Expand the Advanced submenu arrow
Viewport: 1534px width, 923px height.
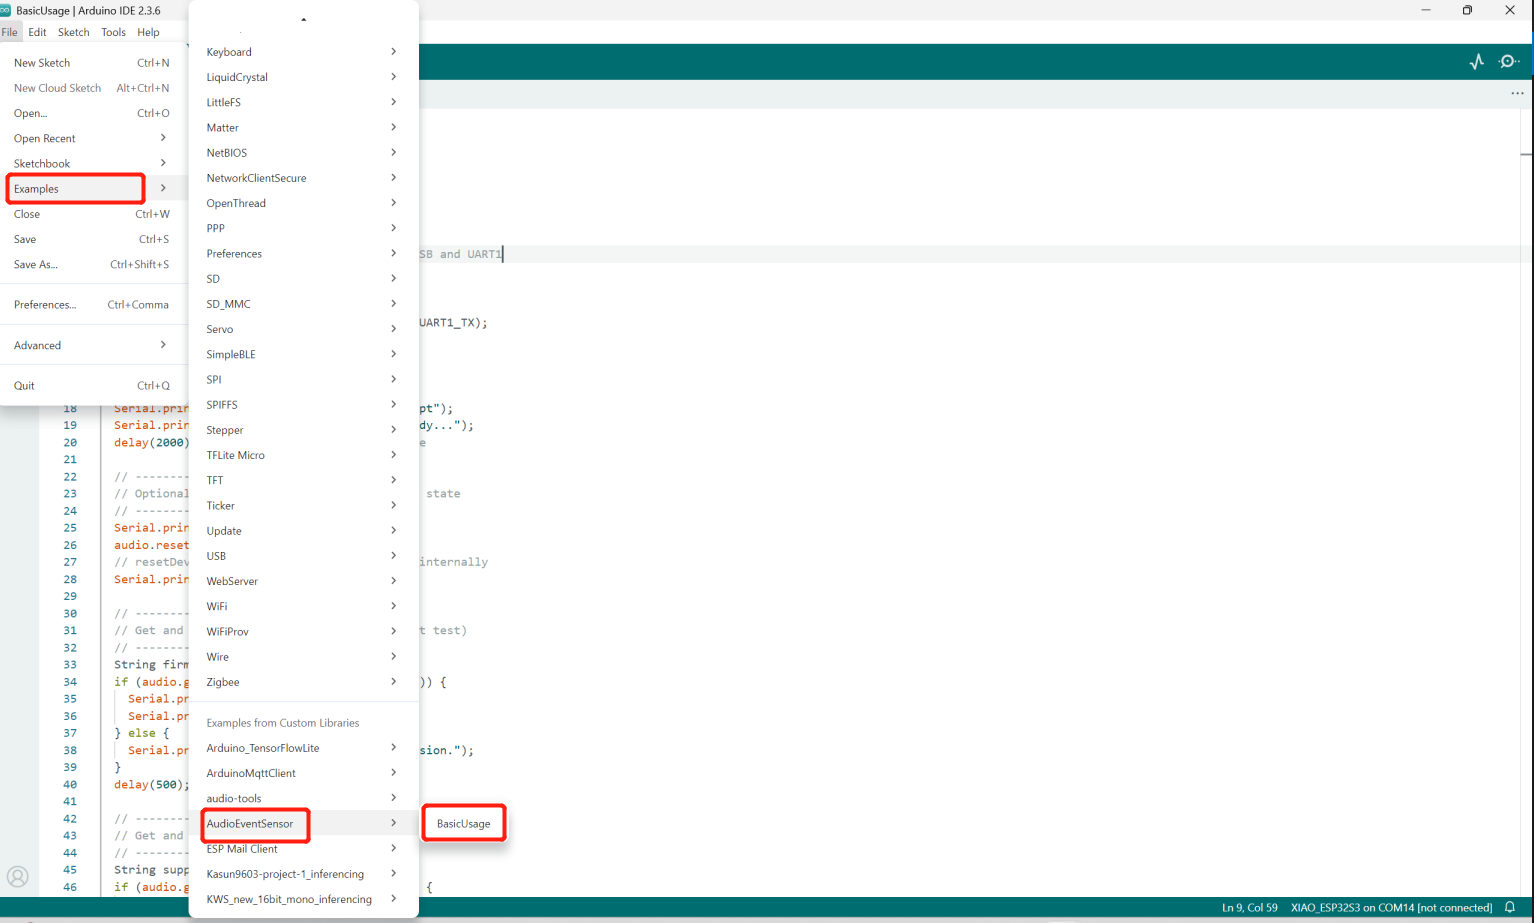(x=163, y=345)
